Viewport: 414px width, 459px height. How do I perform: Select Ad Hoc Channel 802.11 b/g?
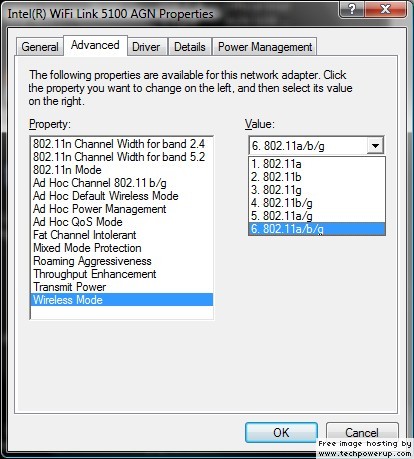pyautogui.click(x=122, y=183)
